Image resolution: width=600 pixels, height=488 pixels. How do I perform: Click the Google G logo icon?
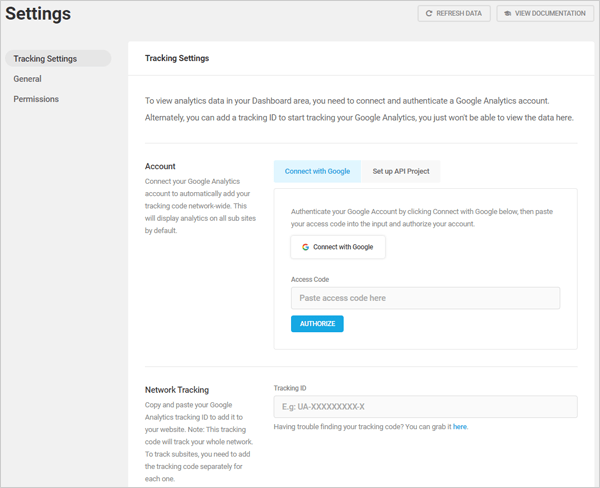coord(305,247)
